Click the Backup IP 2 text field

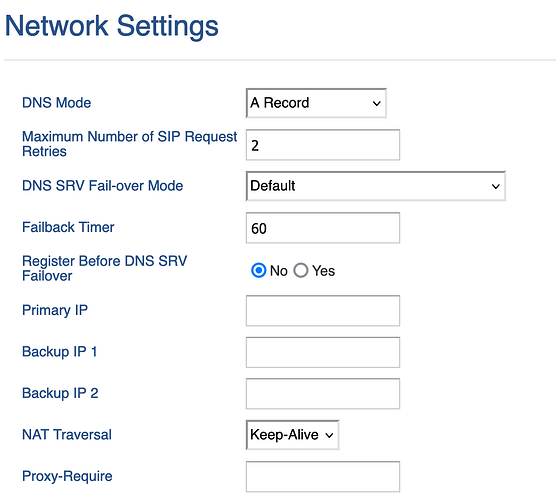coord(323,394)
